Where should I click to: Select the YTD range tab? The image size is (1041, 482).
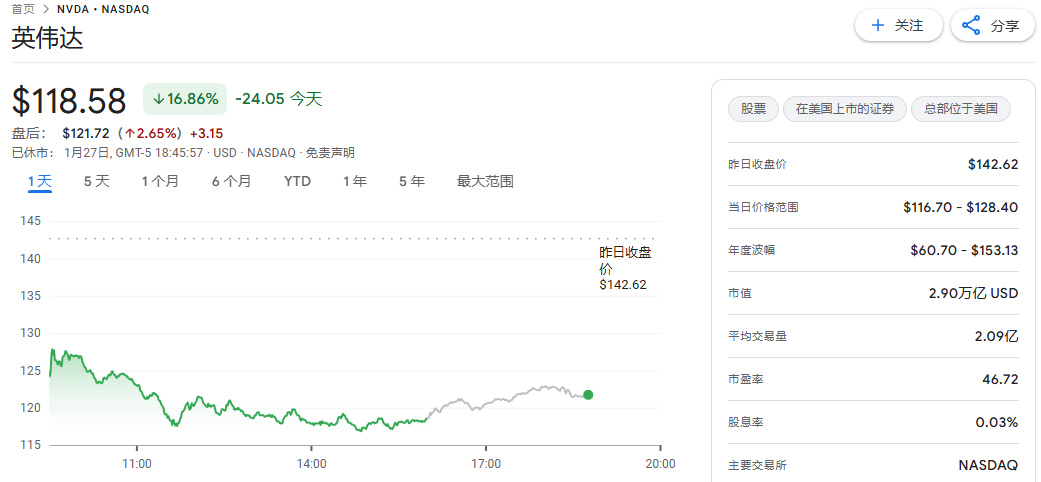click(x=297, y=181)
